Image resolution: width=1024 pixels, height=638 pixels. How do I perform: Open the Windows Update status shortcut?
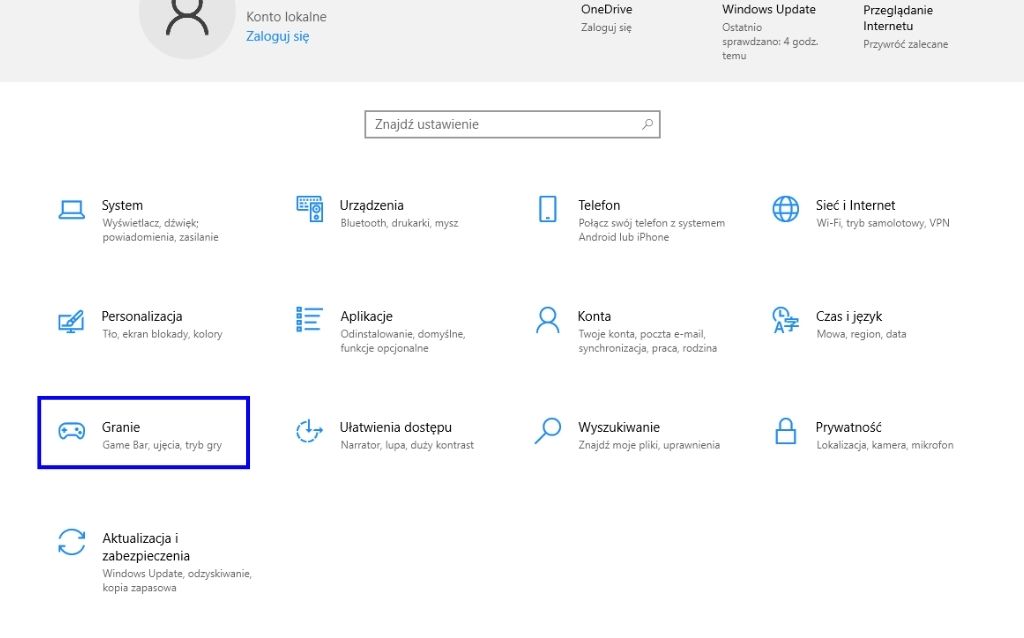click(768, 10)
